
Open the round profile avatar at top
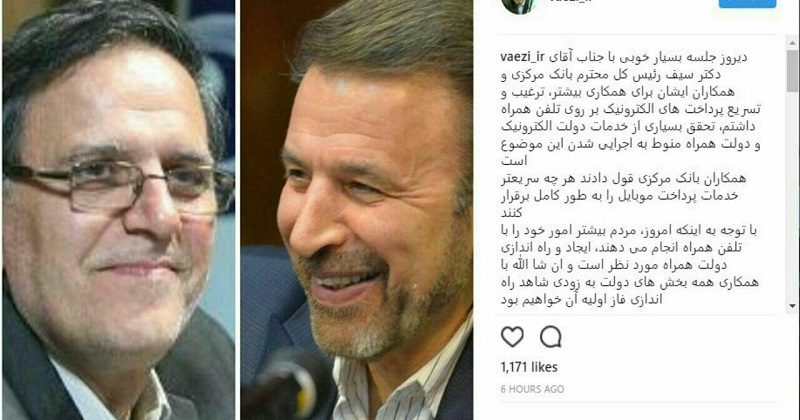[518, 5]
